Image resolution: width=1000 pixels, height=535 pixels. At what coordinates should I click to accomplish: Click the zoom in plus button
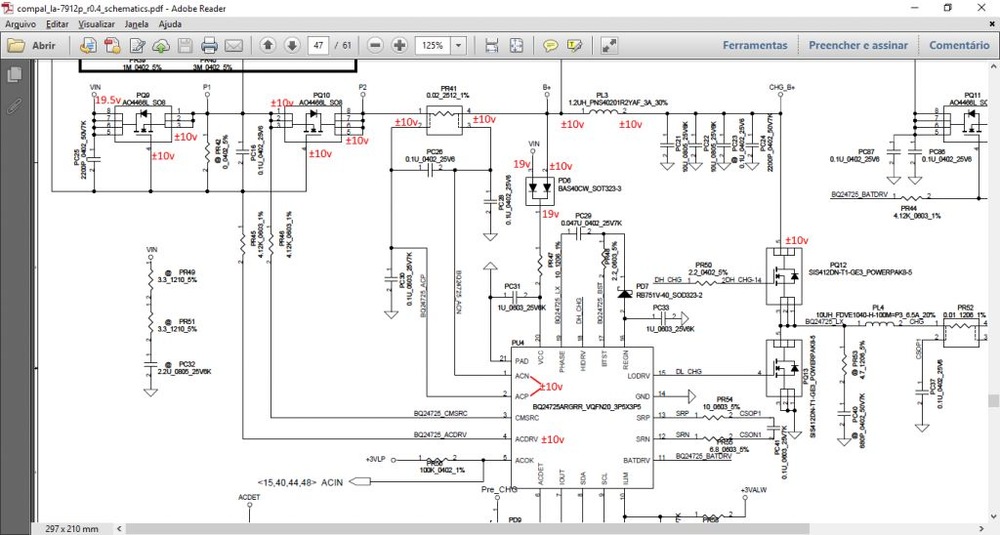pyautogui.click(x=399, y=45)
